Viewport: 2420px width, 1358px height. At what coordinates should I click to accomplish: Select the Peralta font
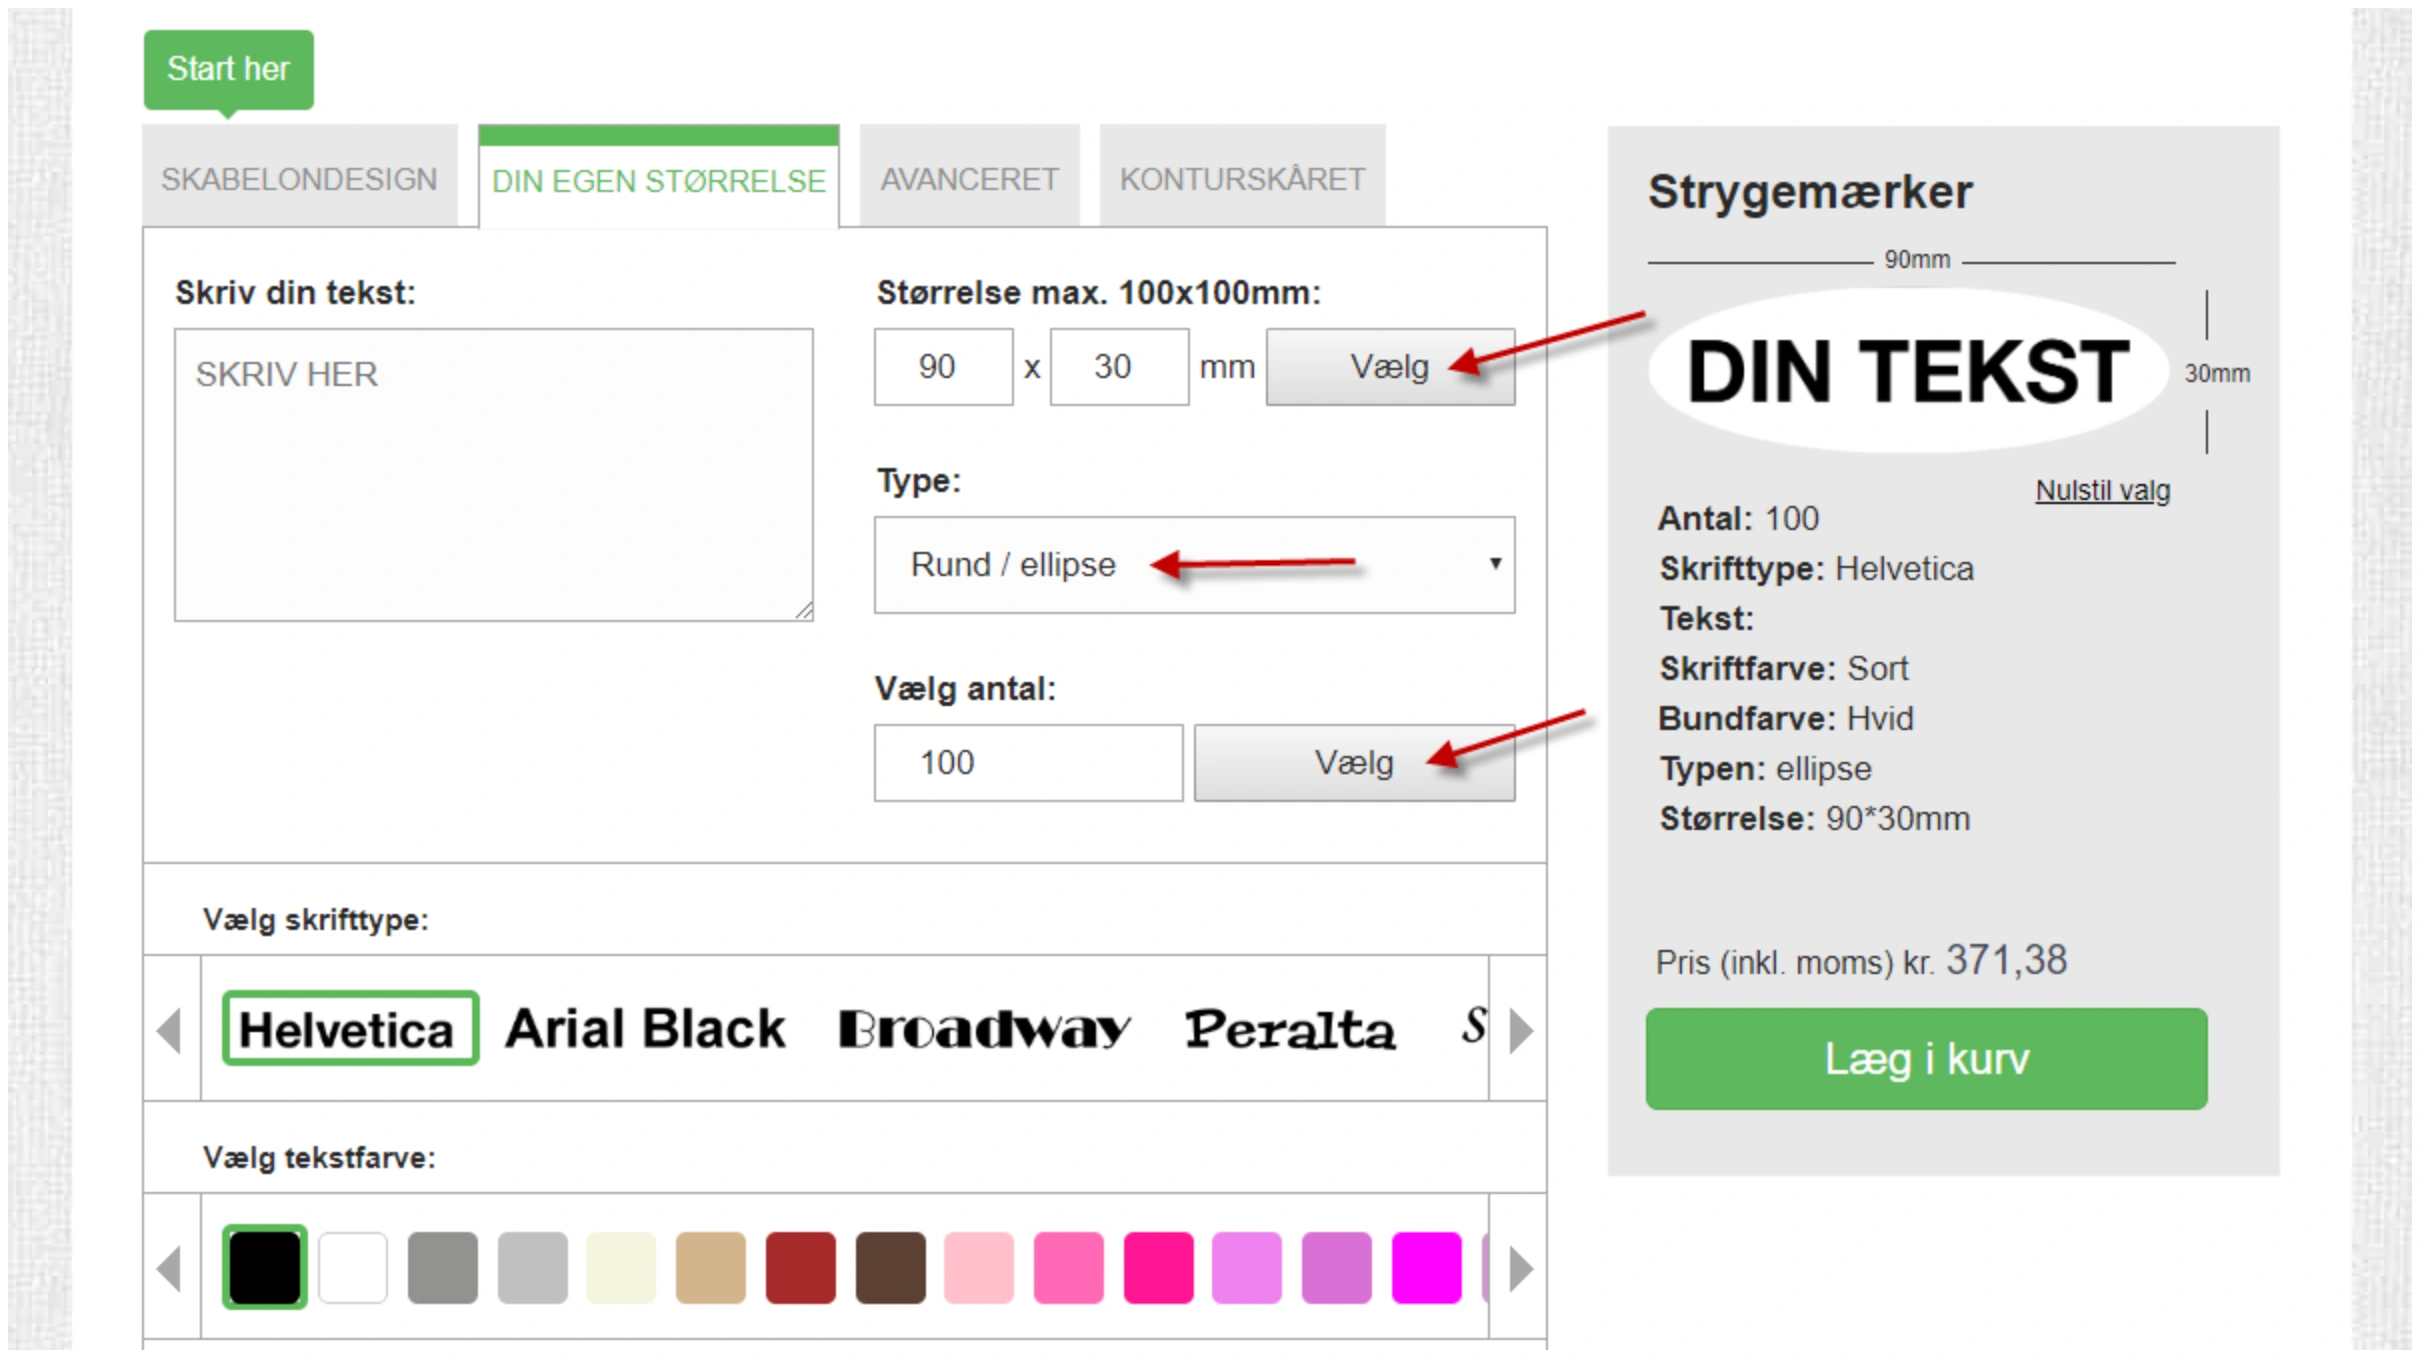[x=1289, y=1029]
